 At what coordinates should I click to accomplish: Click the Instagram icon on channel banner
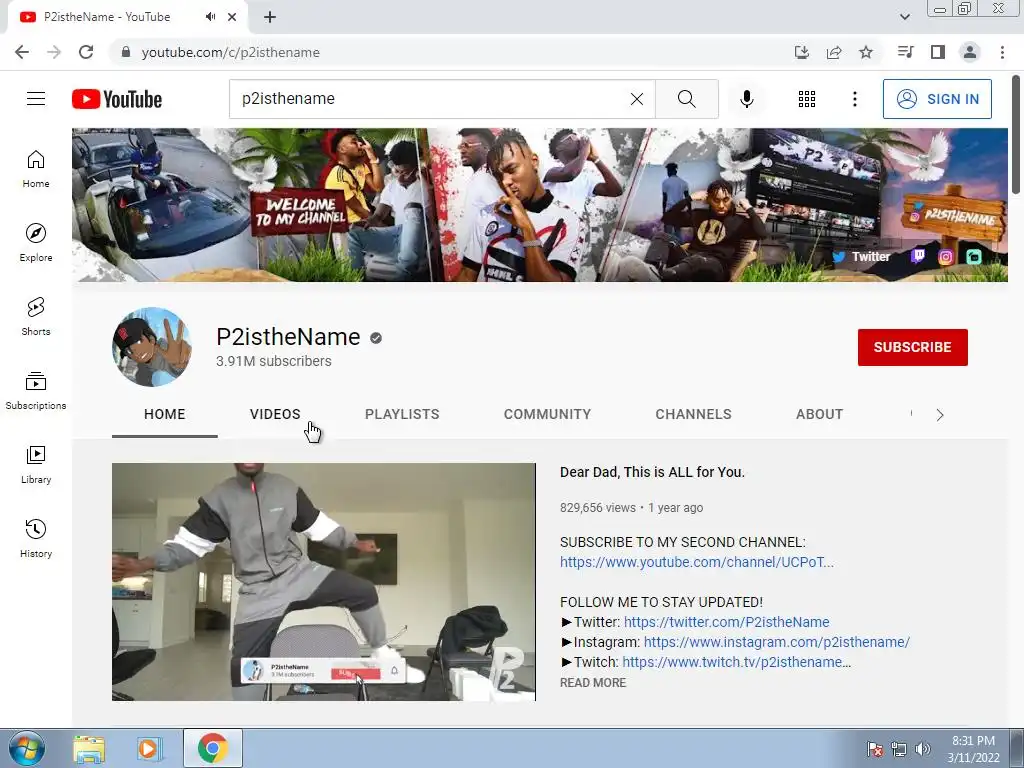pyautogui.click(x=945, y=257)
